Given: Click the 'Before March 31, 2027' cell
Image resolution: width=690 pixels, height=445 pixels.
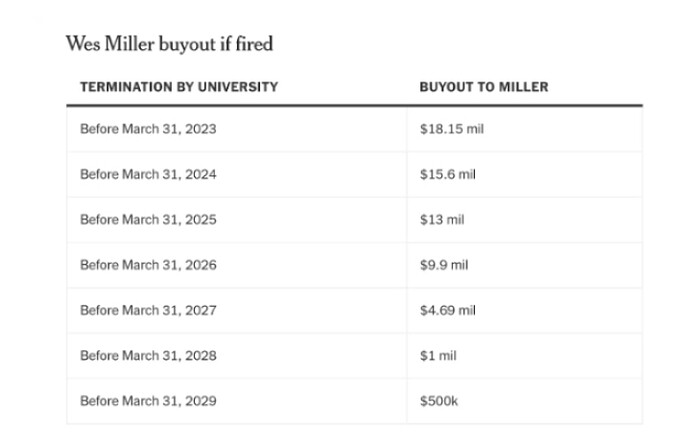Looking at the screenshot, I should (148, 310).
